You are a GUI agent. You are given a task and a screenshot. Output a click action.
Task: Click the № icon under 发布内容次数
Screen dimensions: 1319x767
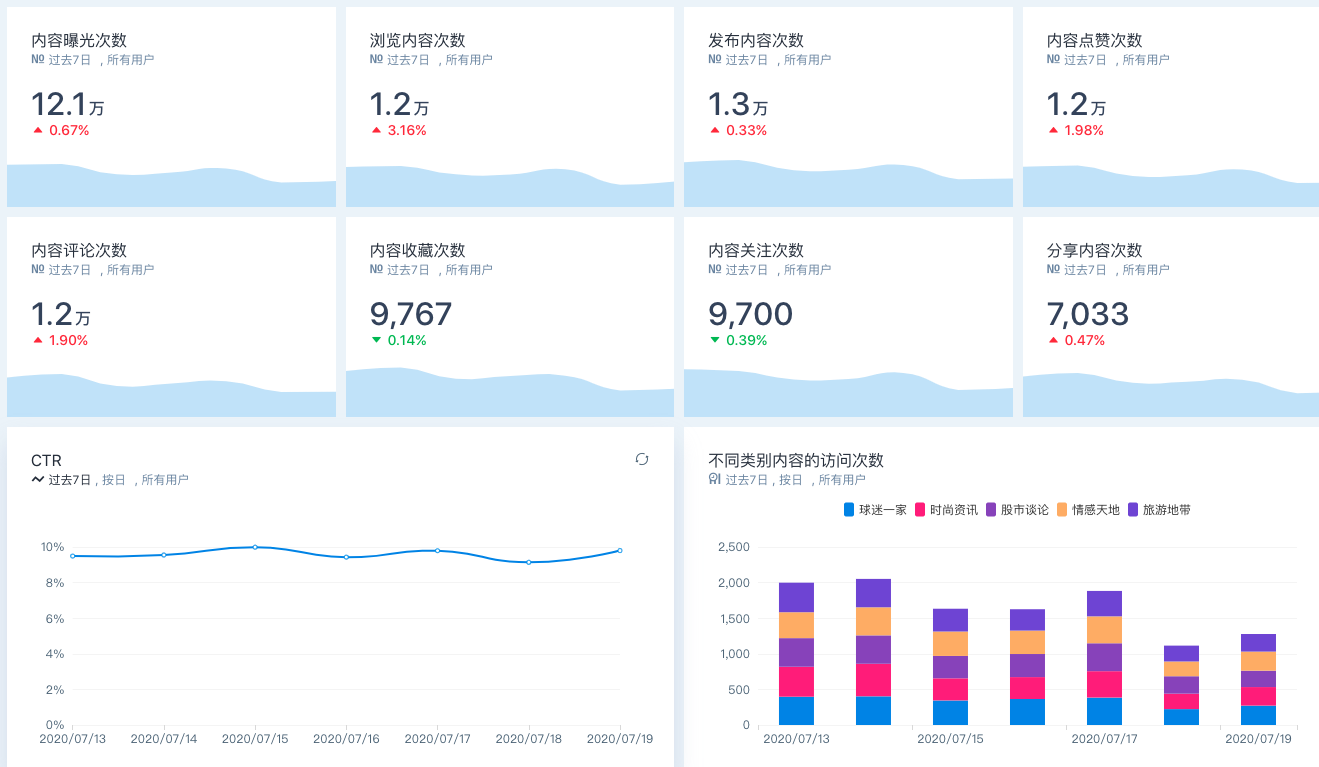715,60
